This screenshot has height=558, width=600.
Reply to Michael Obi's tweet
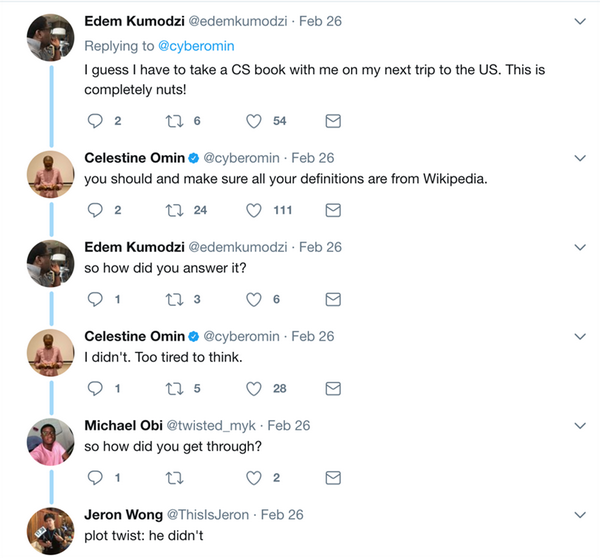pyautogui.click(x=96, y=477)
